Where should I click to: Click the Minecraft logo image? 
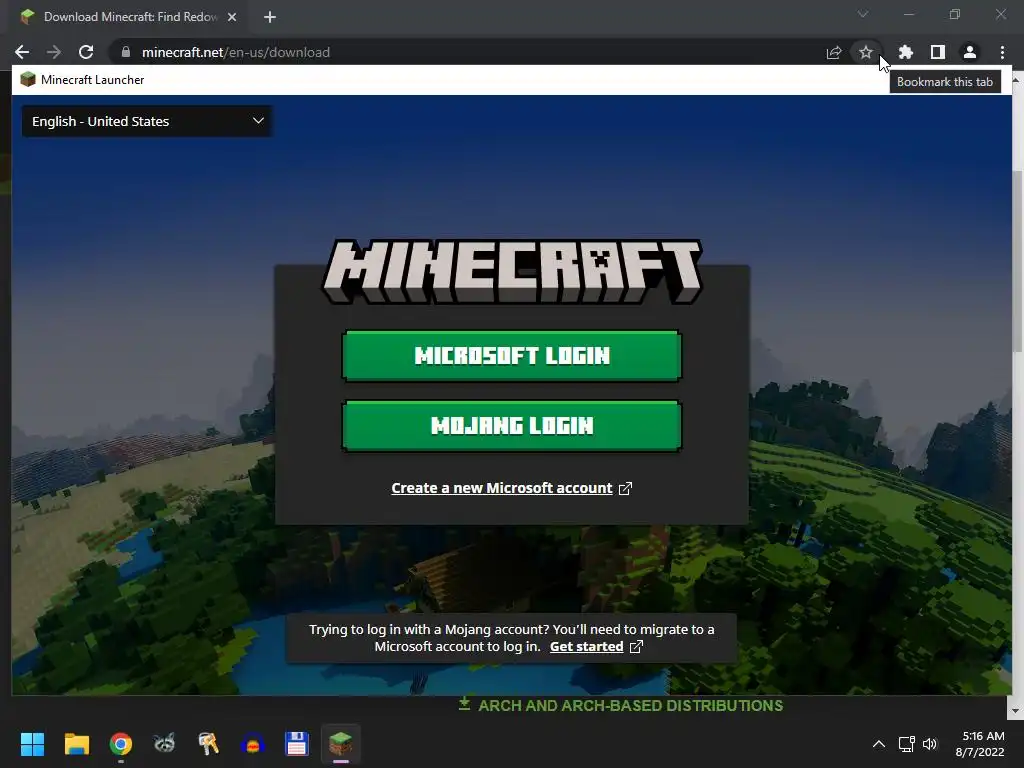click(512, 271)
